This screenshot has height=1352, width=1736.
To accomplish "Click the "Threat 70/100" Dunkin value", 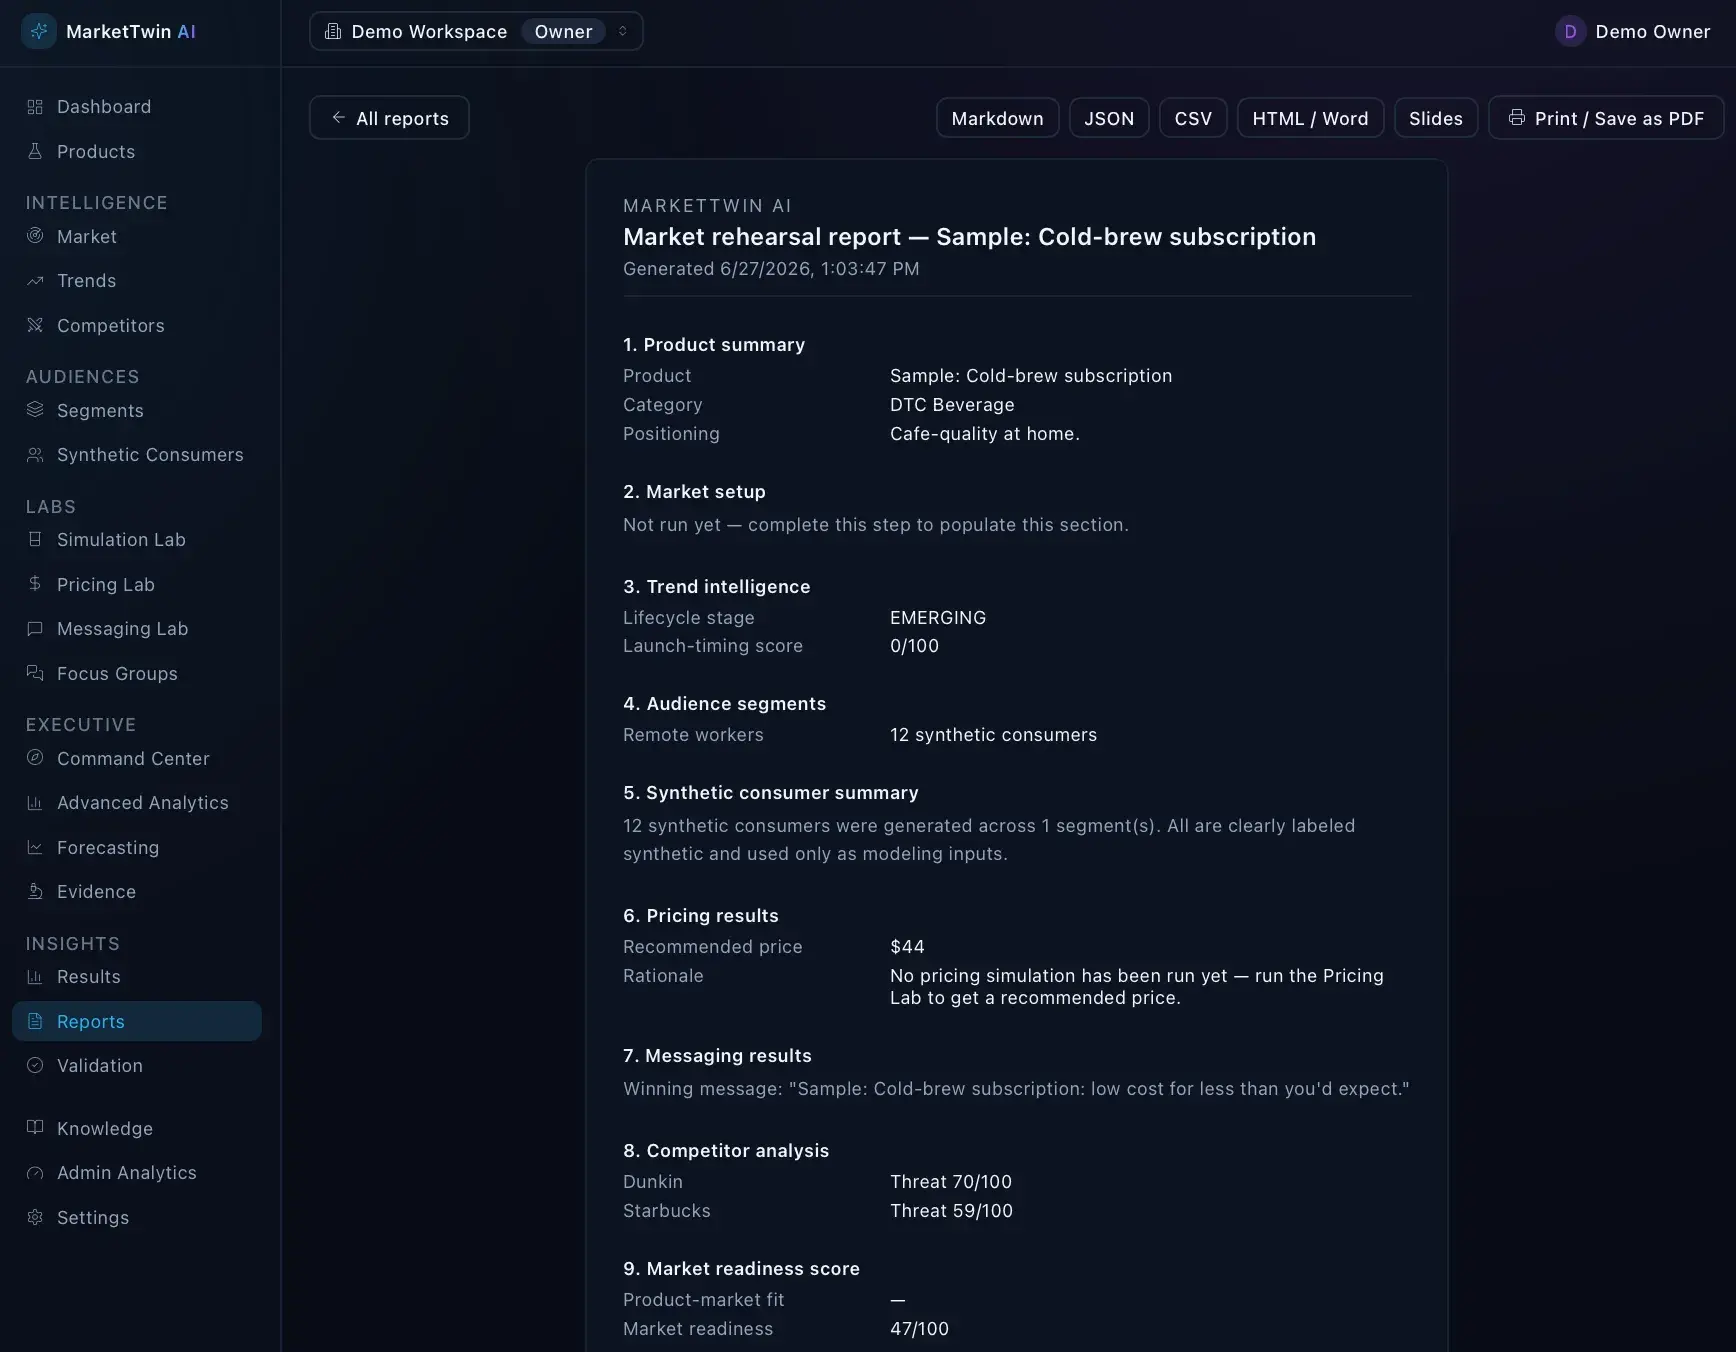I will click(951, 1182).
